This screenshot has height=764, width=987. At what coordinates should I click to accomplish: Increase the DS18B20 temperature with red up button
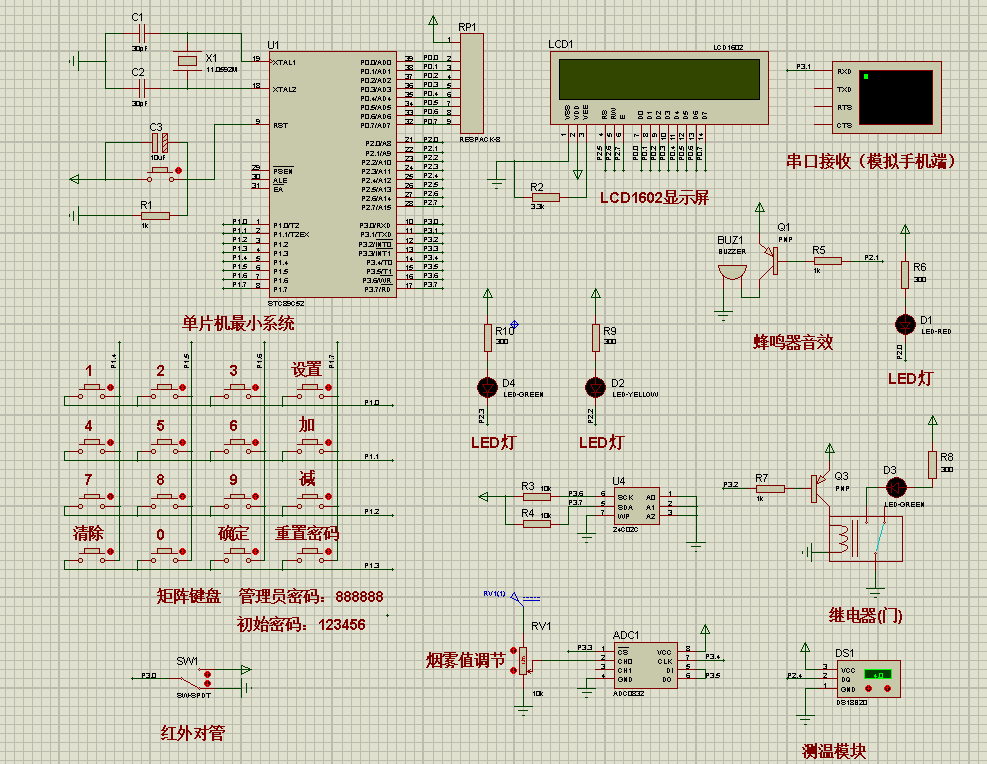(x=888, y=688)
